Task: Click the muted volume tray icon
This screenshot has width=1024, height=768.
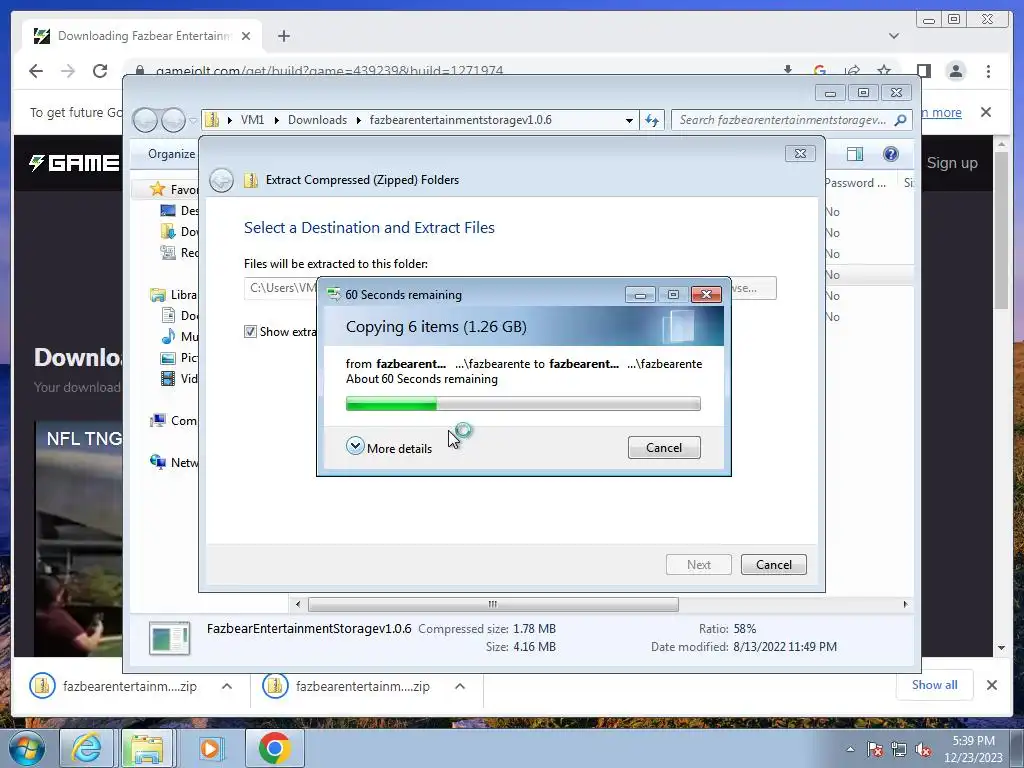Action: click(923, 750)
